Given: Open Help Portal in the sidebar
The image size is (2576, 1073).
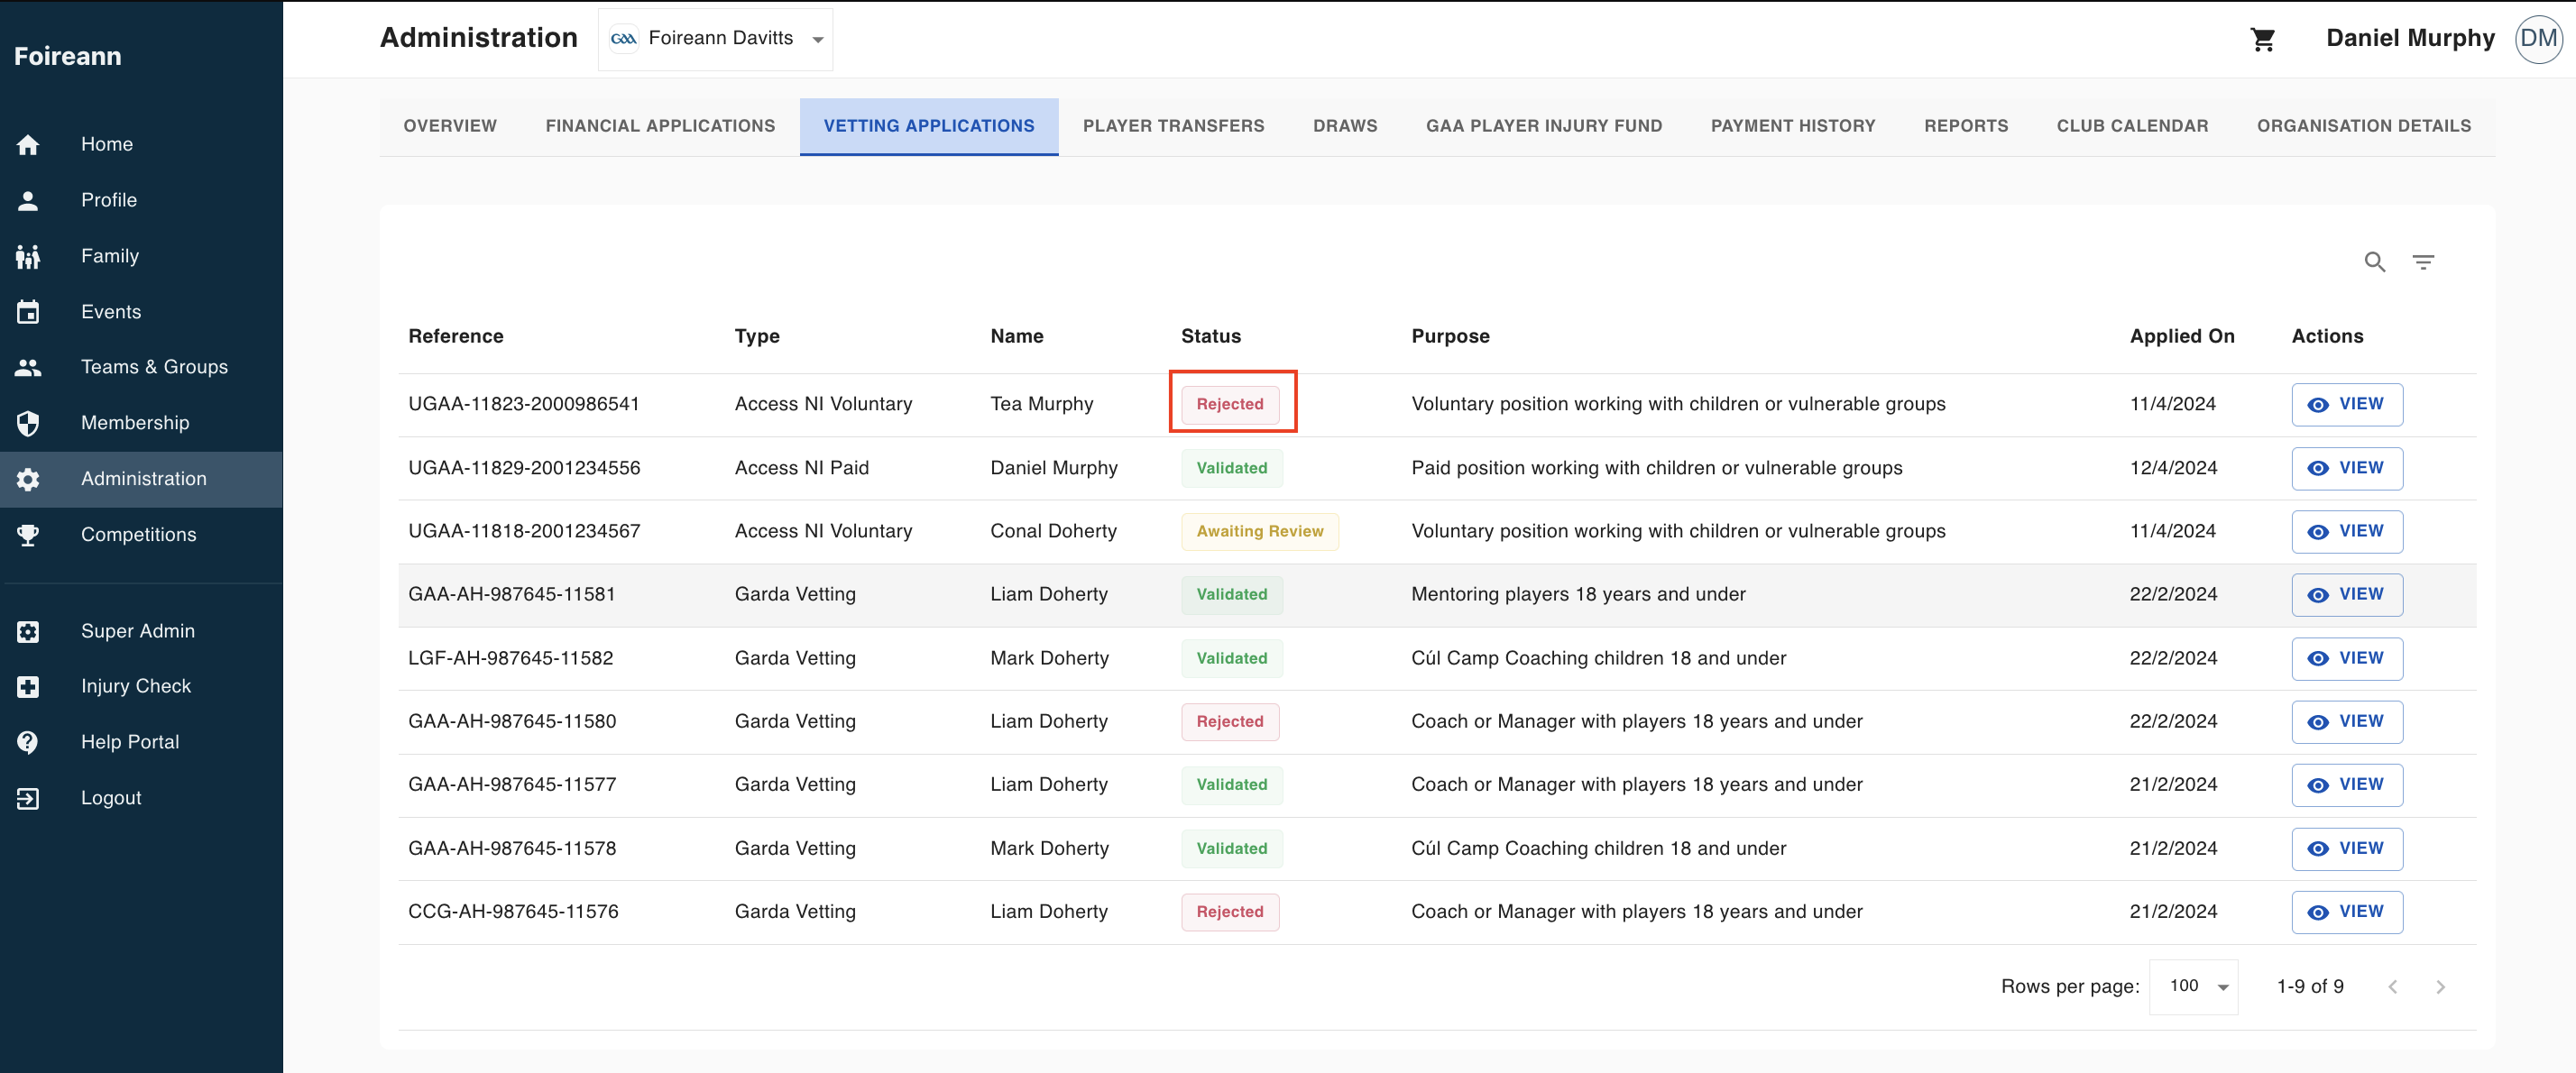Looking at the screenshot, I should pyautogui.click(x=141, y=742).
